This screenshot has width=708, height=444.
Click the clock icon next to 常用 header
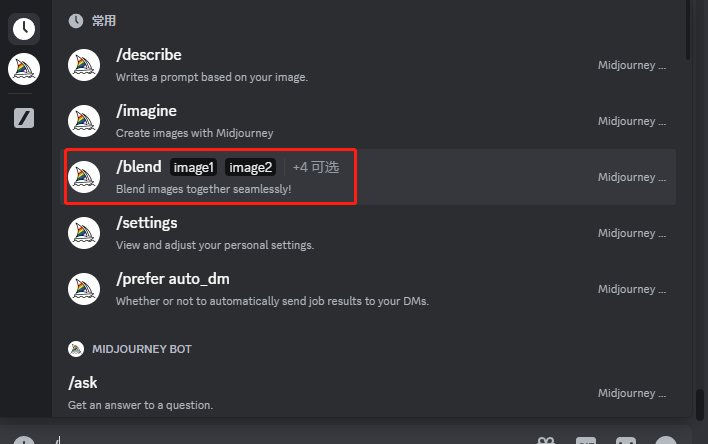click(x=76, y=21)
